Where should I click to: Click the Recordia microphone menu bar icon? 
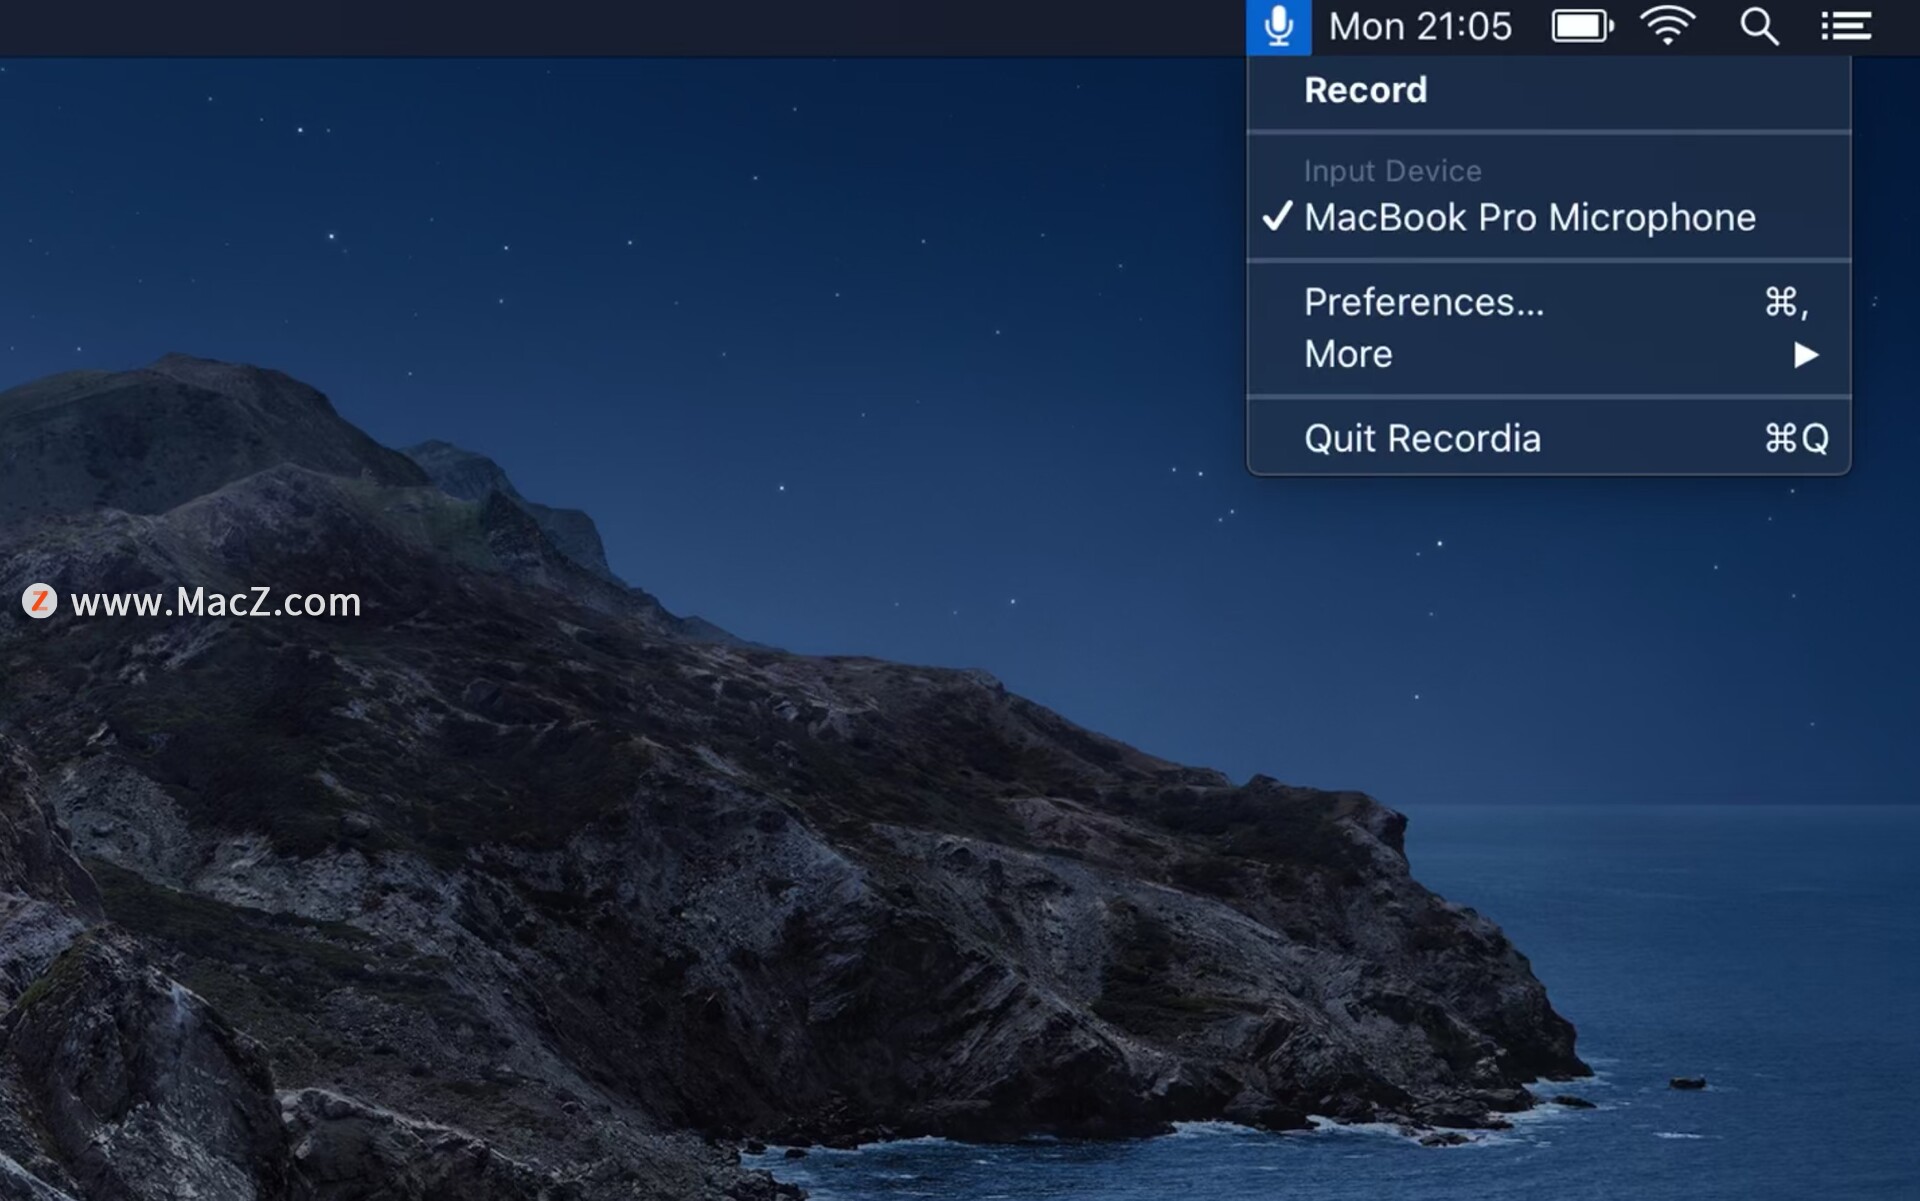click(x=1278, y=26)
